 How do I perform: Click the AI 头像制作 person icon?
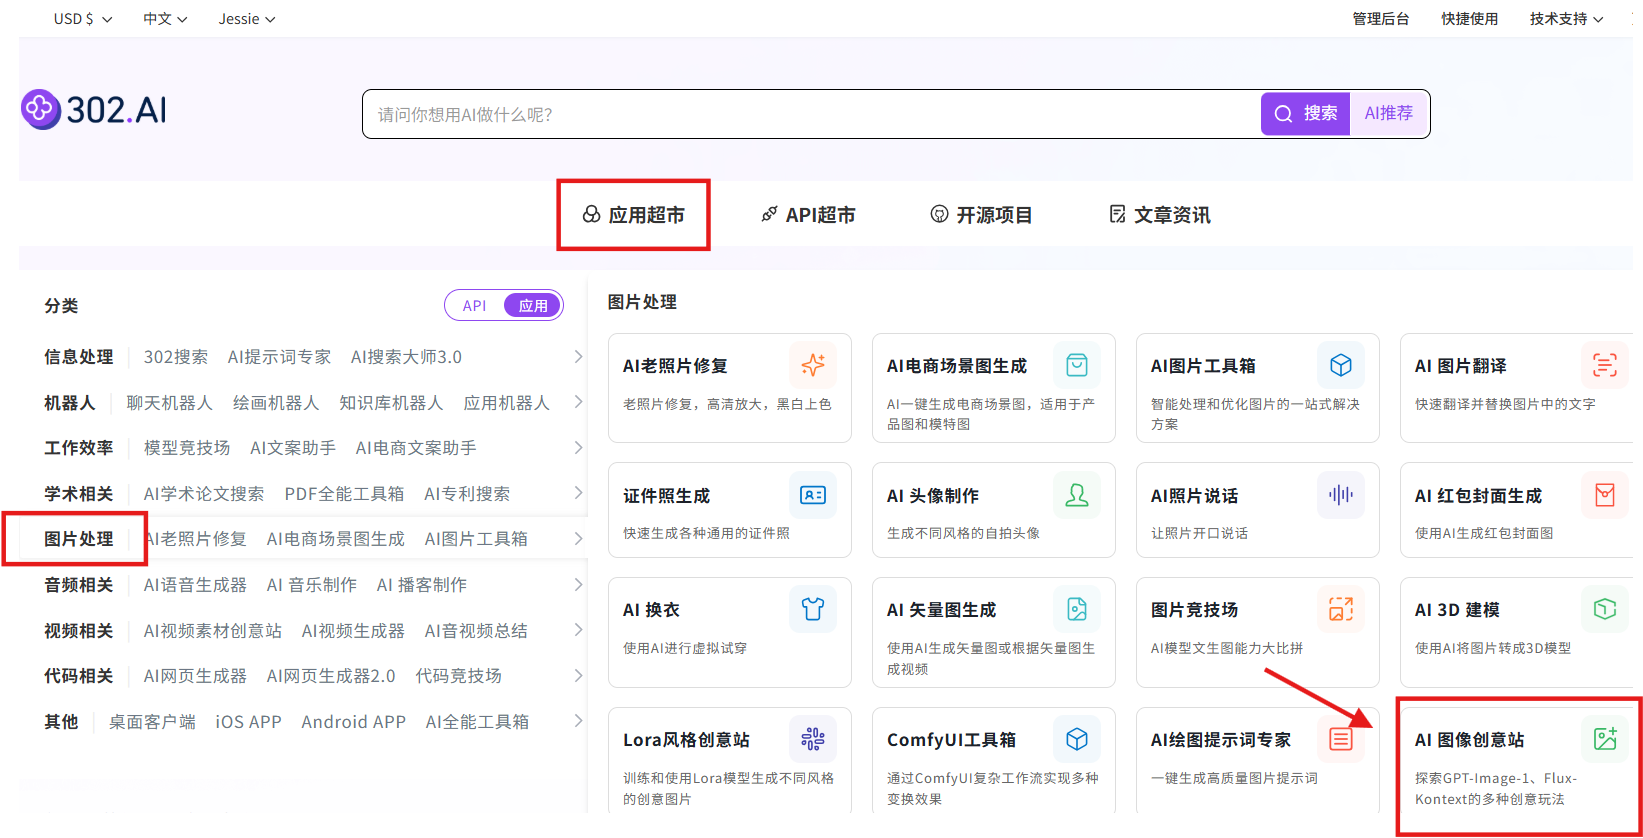tap(1077, 495)
